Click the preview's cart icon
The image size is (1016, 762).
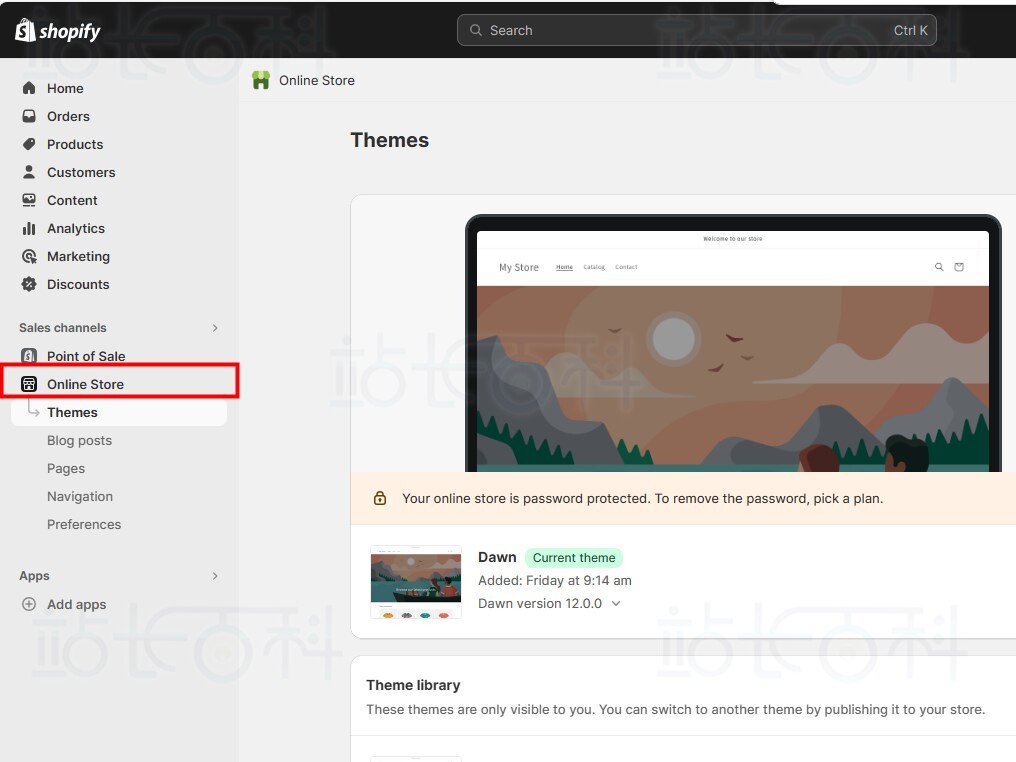959,267
